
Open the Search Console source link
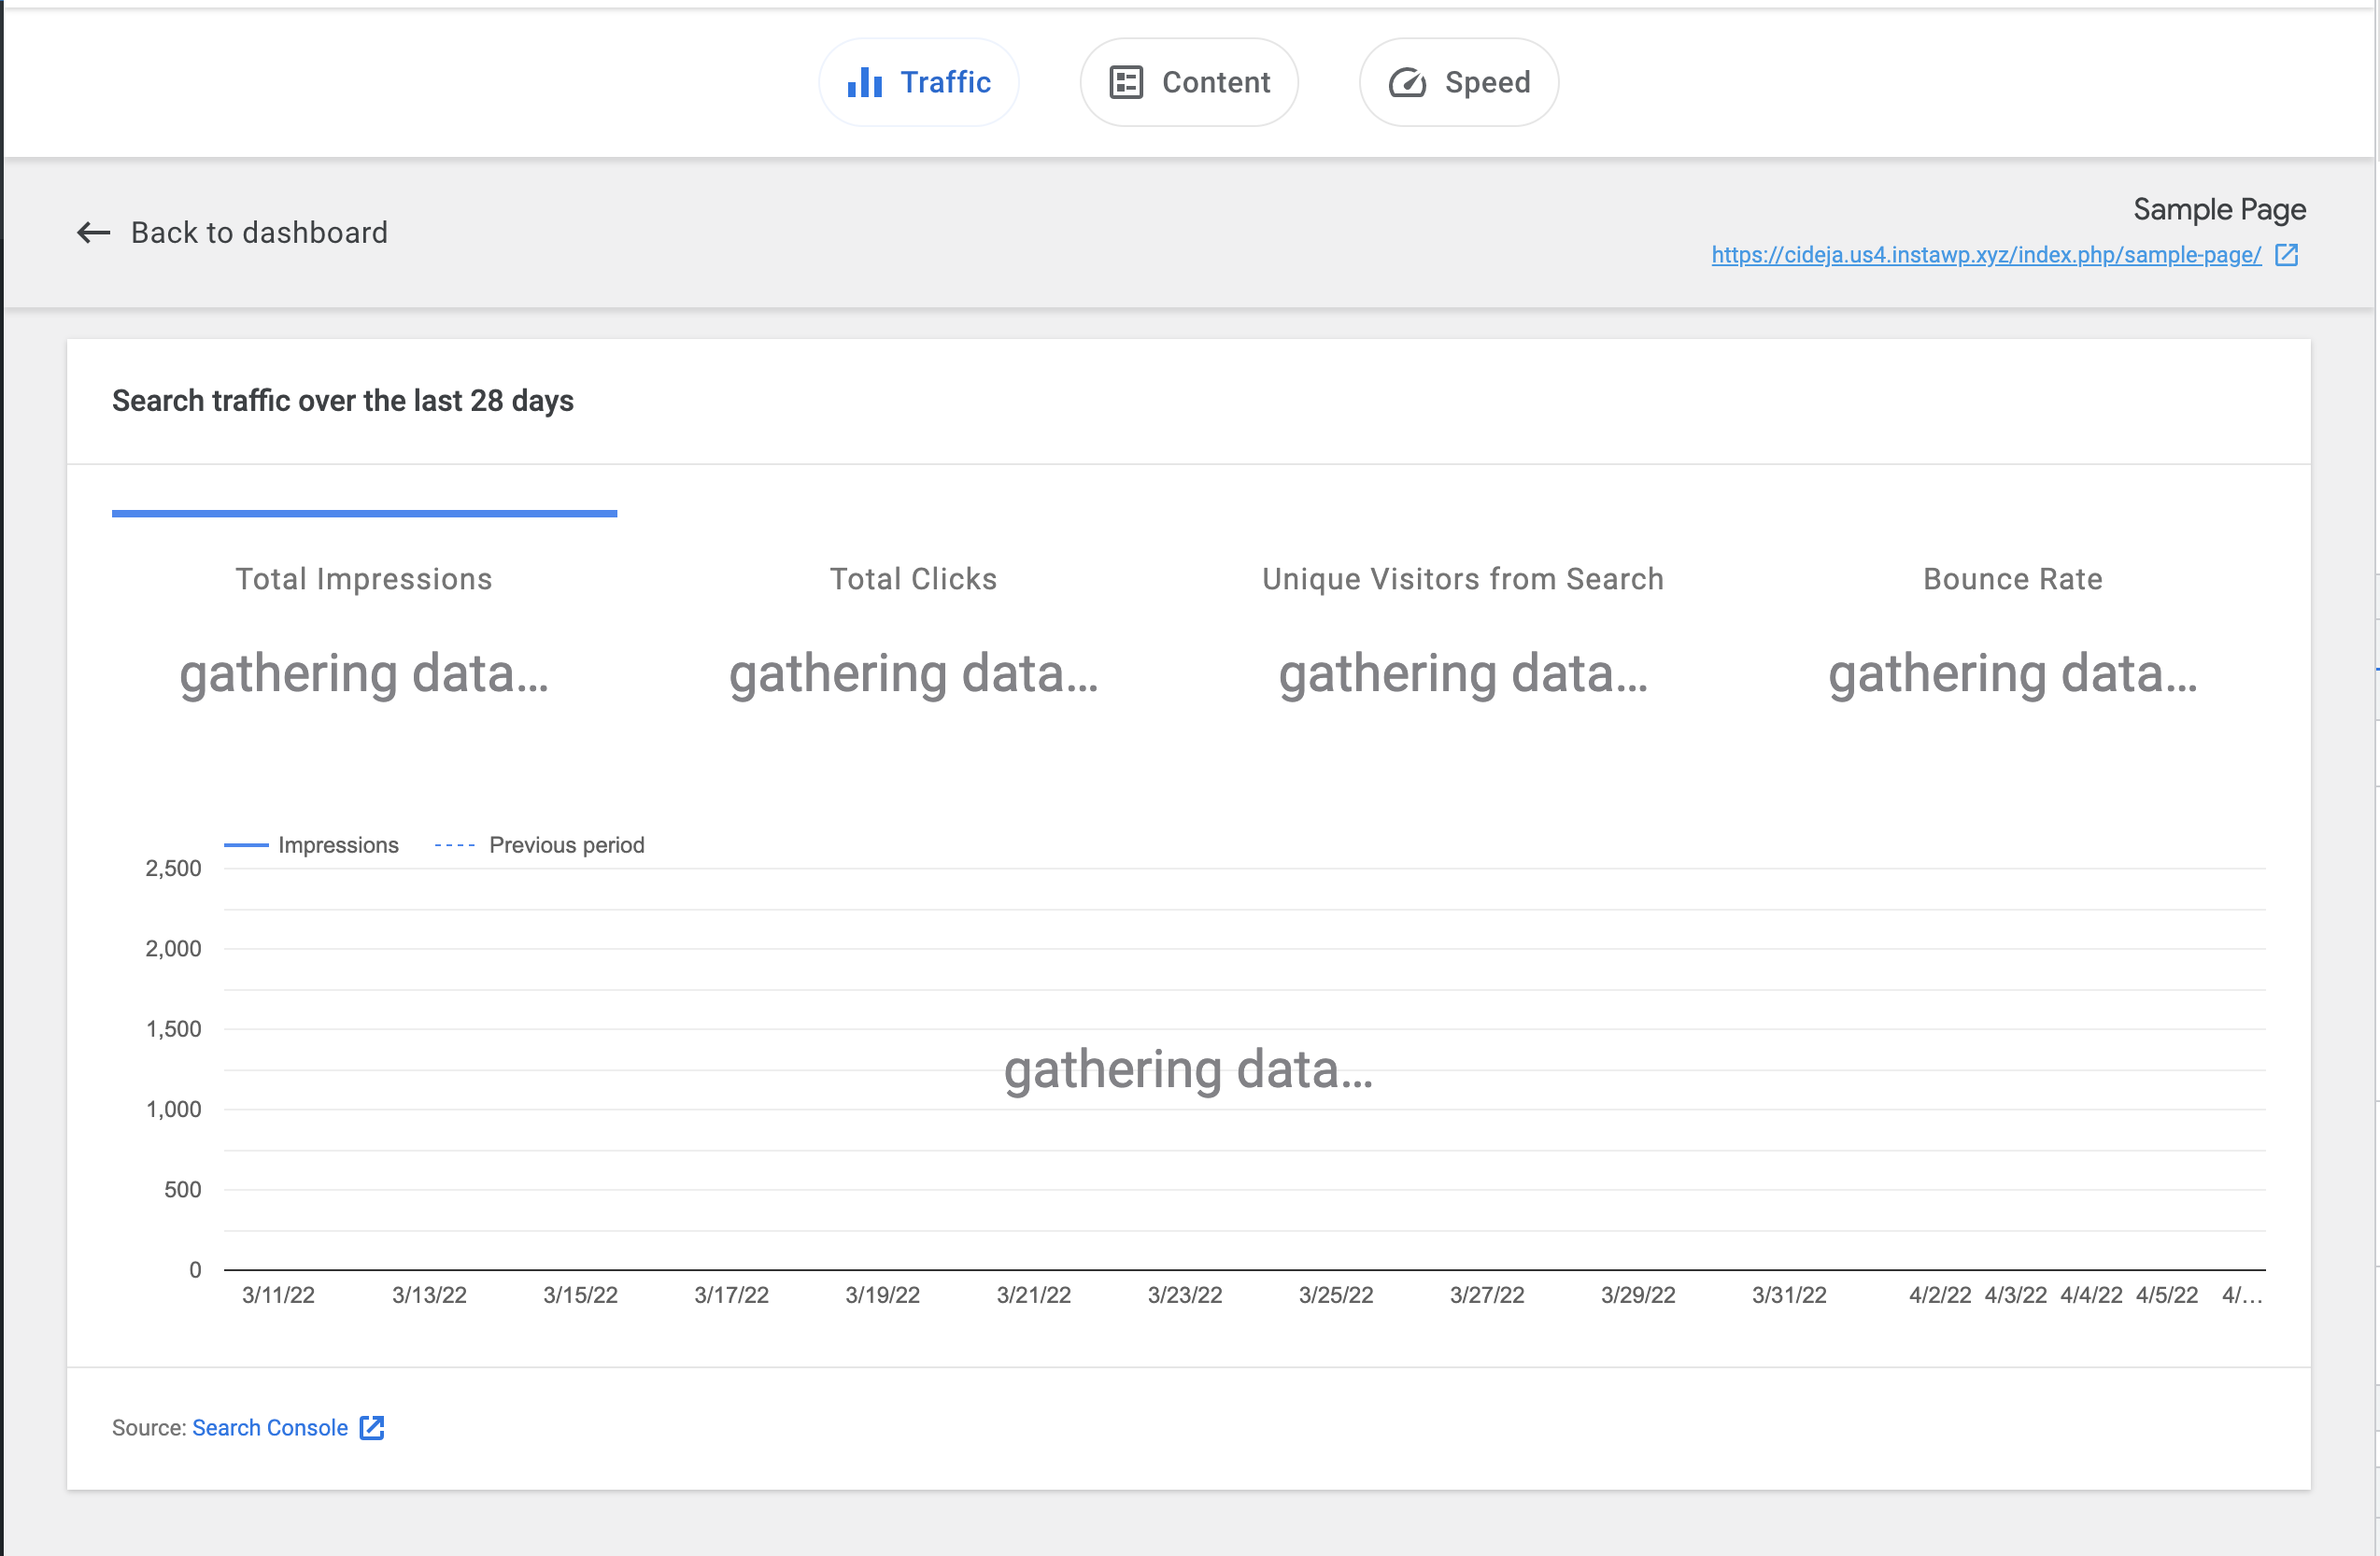point(270,1427)
